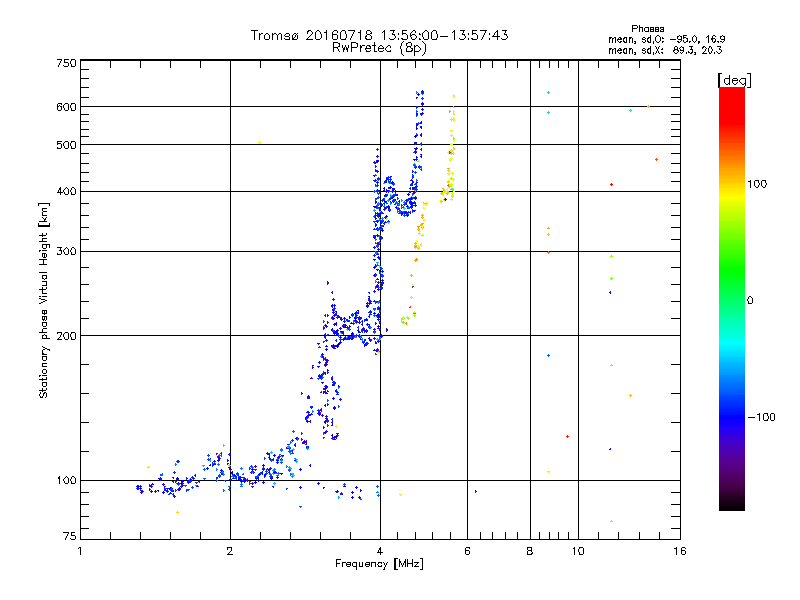Image resolution: width=800 pixels, height=600 pixels.
Task: Click the 'Phases' header label
Action: coord(647,29)
